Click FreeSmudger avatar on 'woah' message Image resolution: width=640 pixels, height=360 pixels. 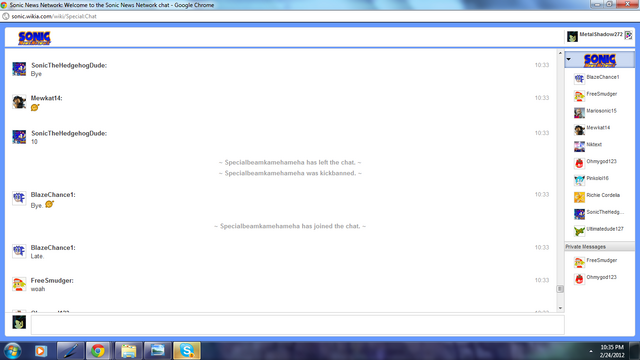(x=19, y=284)
